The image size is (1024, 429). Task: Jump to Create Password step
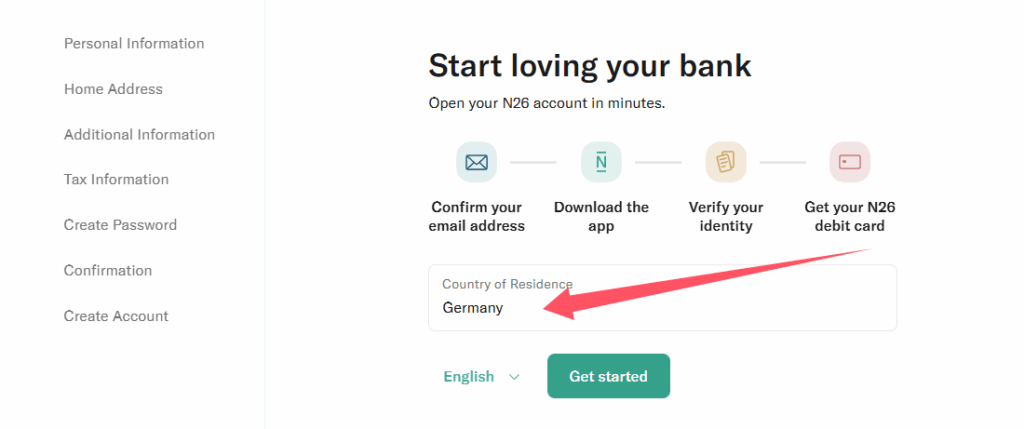point(120,225)
